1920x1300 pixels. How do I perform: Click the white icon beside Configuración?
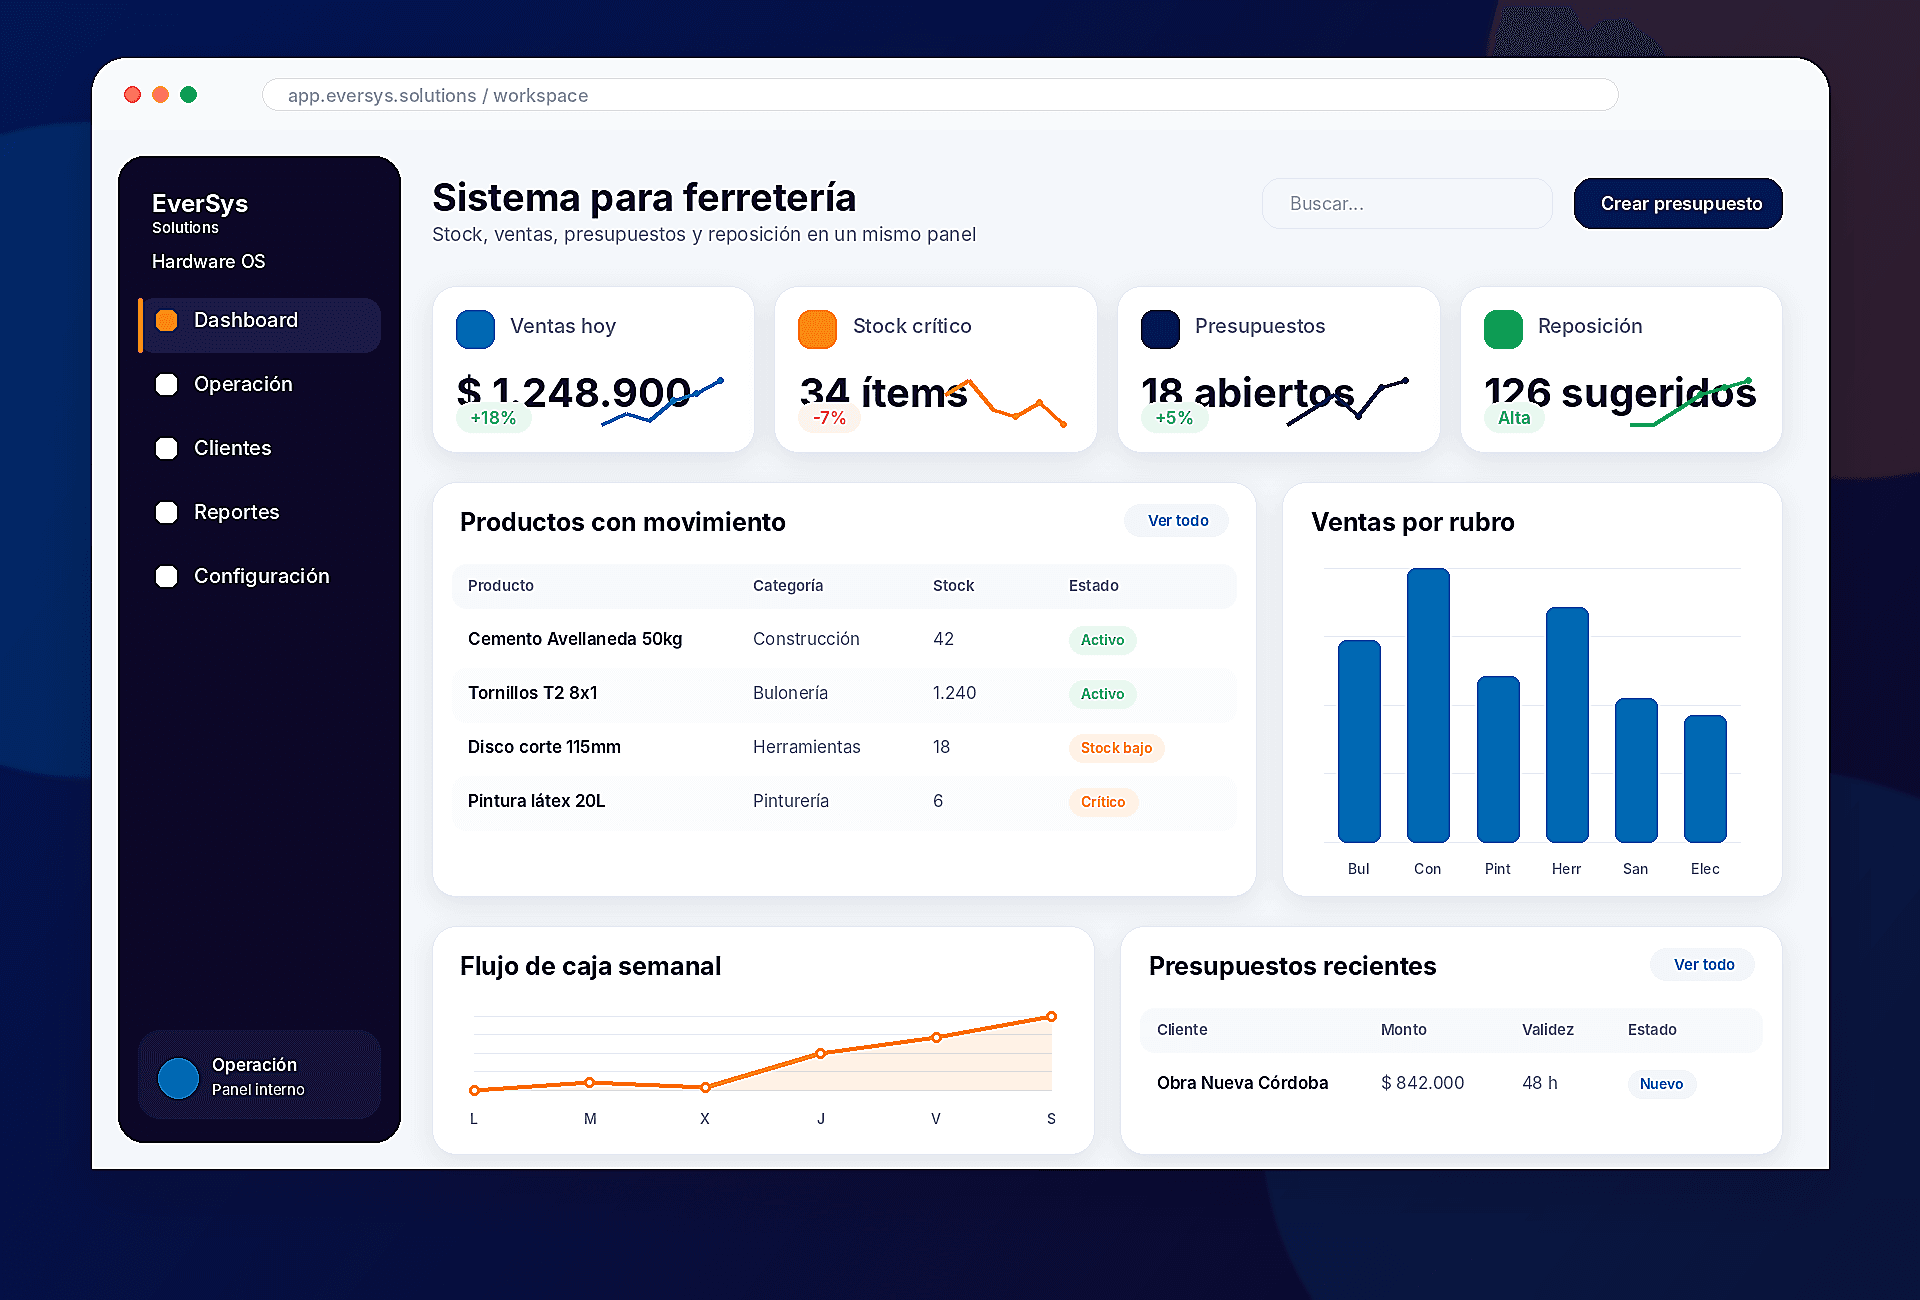[167, 576]
